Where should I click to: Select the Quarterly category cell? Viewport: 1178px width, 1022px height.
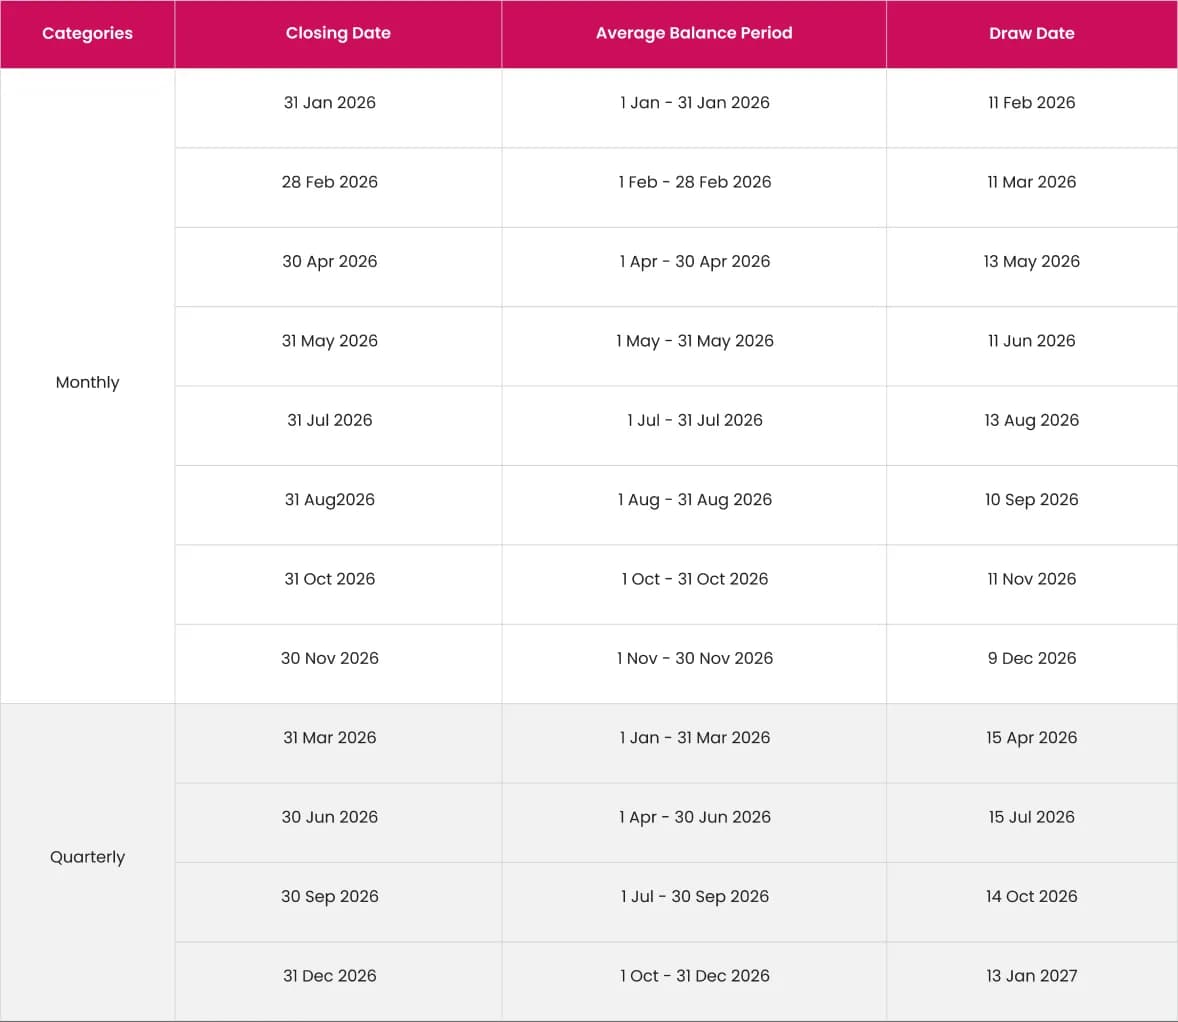[87, 857]
